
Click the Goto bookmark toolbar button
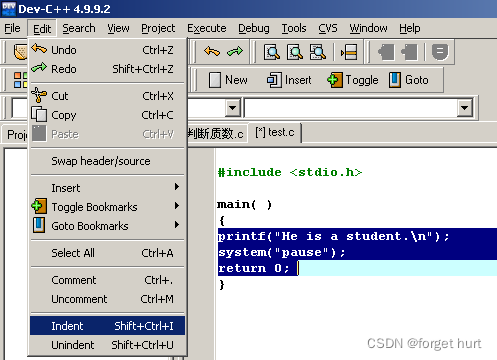[x=408, y=80]
